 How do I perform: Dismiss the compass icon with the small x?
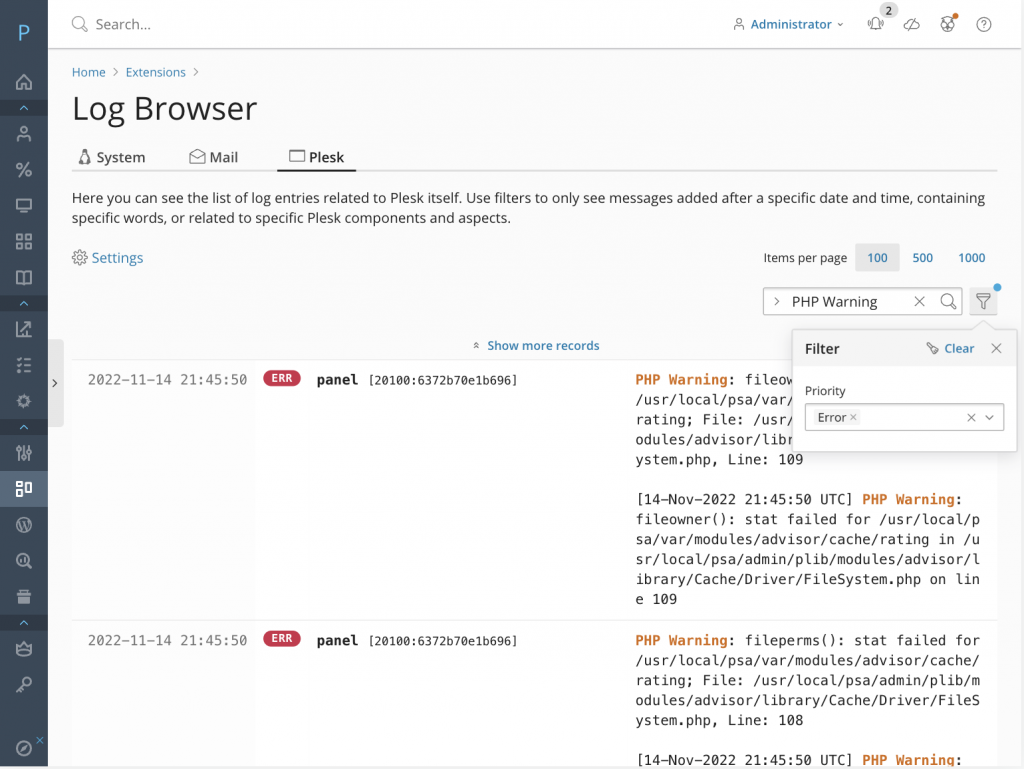tap(40, 740)
